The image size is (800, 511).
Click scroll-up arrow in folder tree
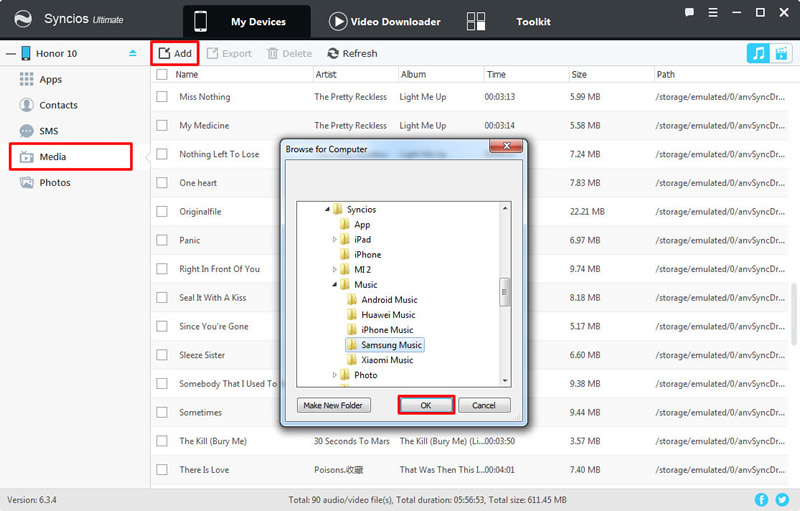point(505,208)
